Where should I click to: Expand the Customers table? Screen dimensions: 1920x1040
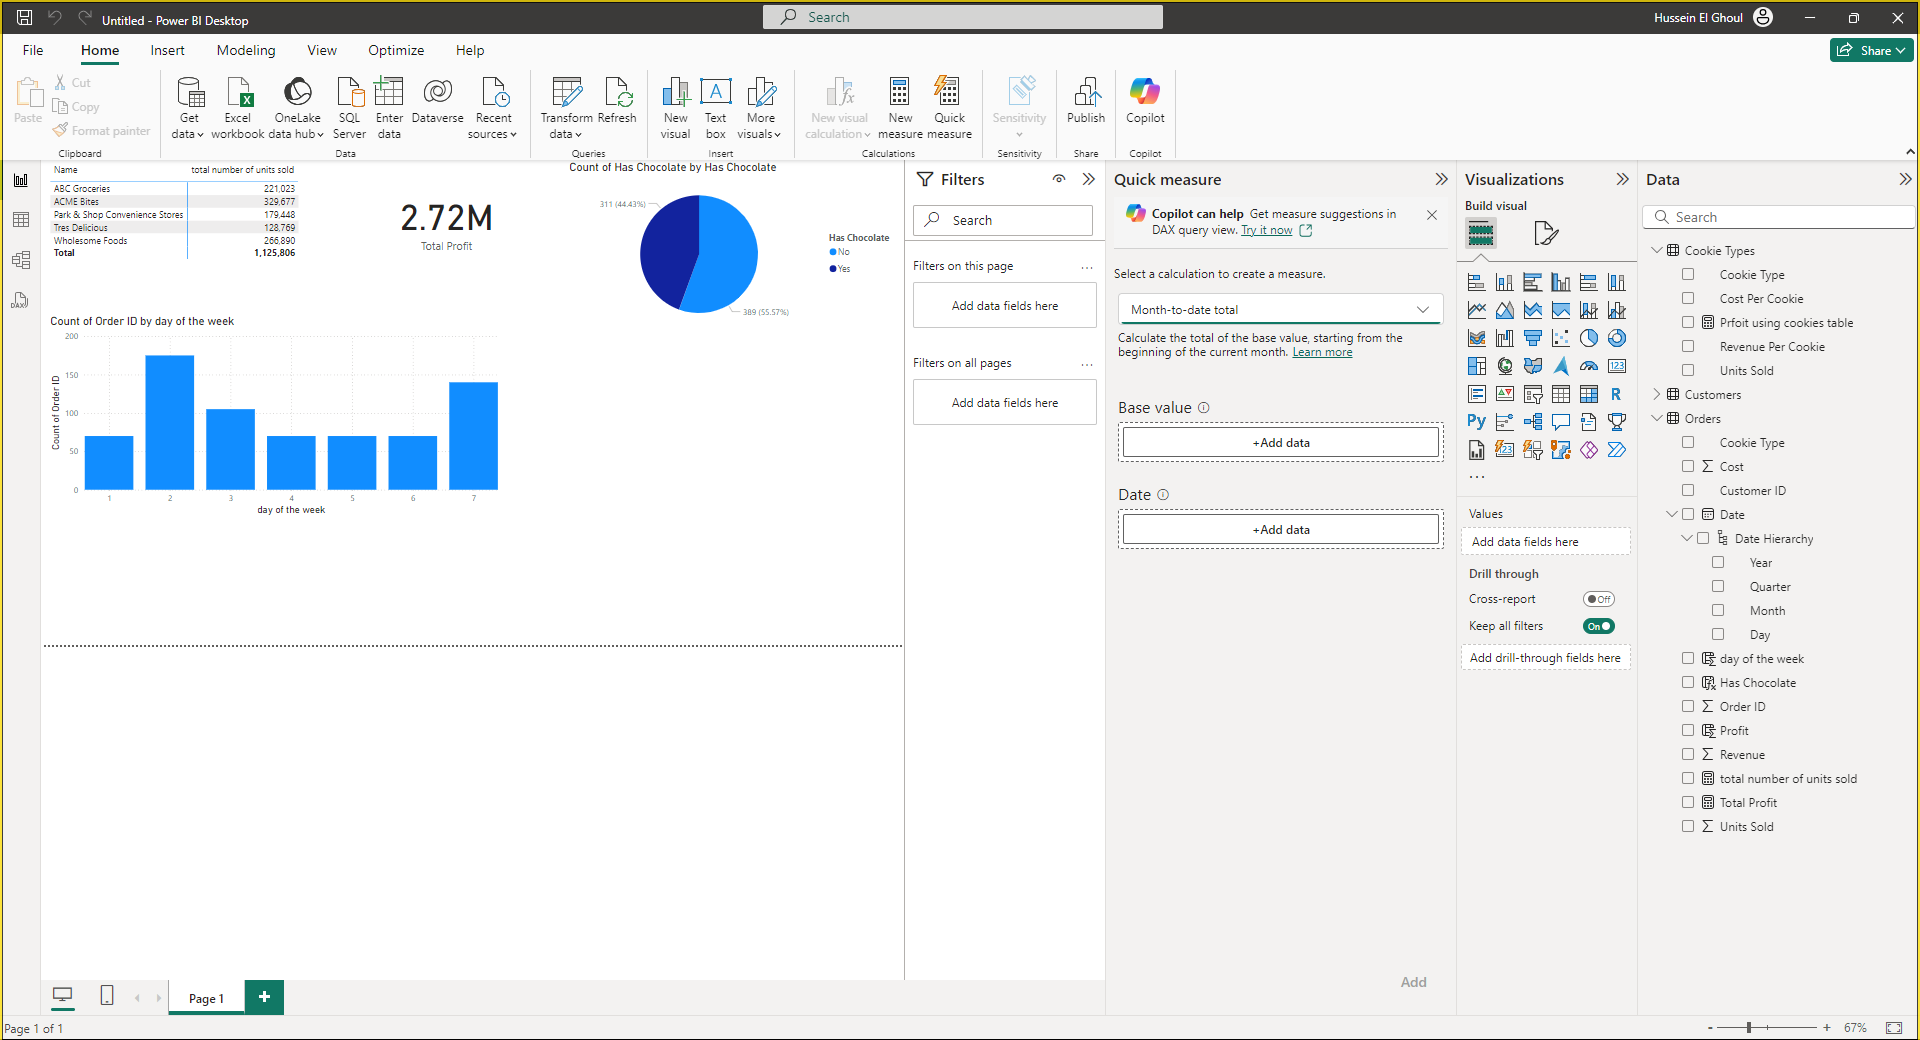[x=1657, y=394]
